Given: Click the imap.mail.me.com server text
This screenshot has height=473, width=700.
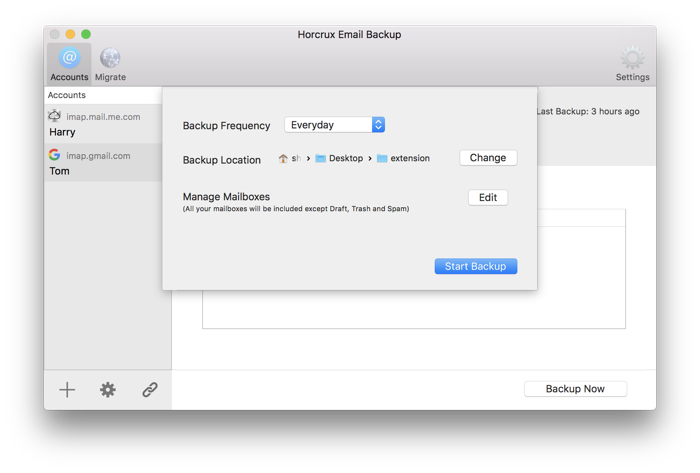Looking at the screenshot, I should tap(103, 117).
